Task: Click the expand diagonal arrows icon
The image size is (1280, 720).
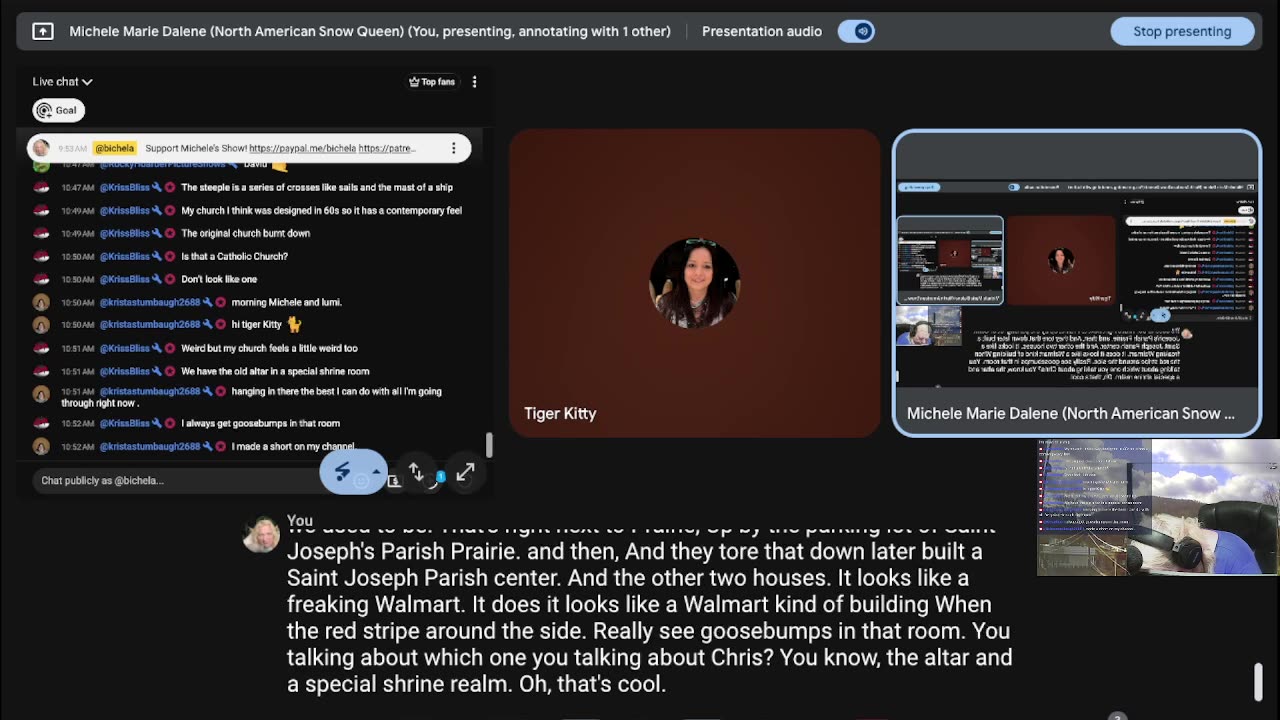Action: 465,472
